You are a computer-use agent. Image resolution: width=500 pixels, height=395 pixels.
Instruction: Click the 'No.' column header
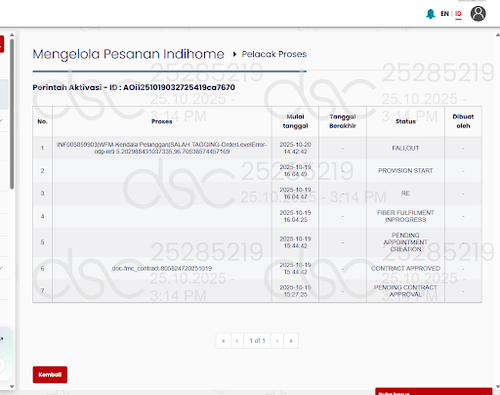click(x=42, y=121)
